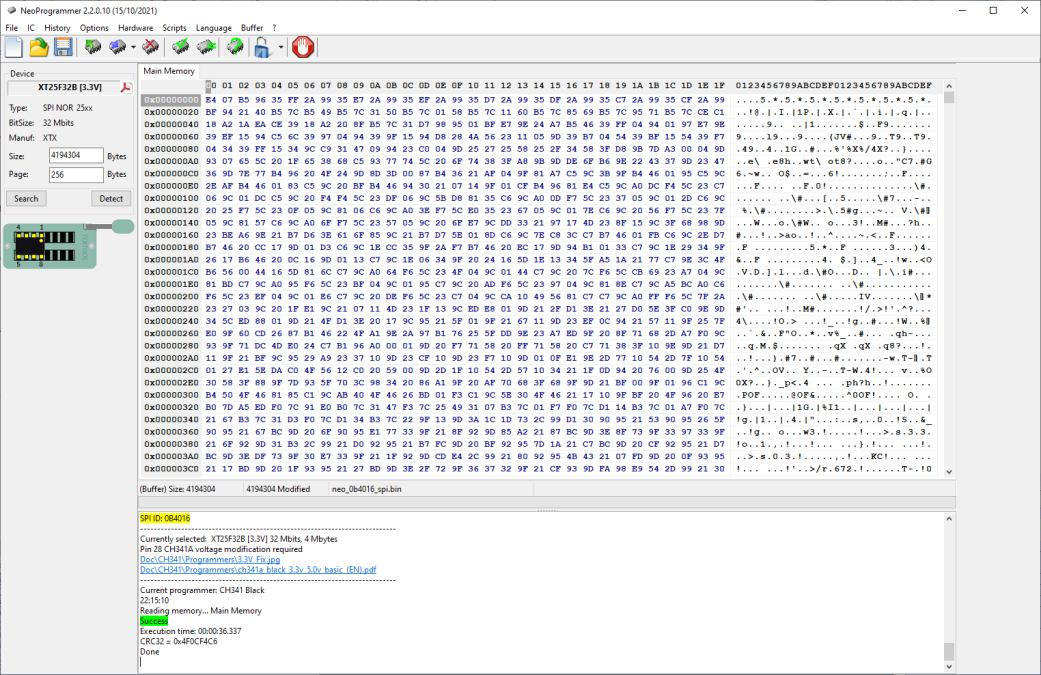Click the green 'Success' log entry
Image resolution: width=1041 pixels, height=675 pixels.
pyautogui.click(x=154, y=621)
